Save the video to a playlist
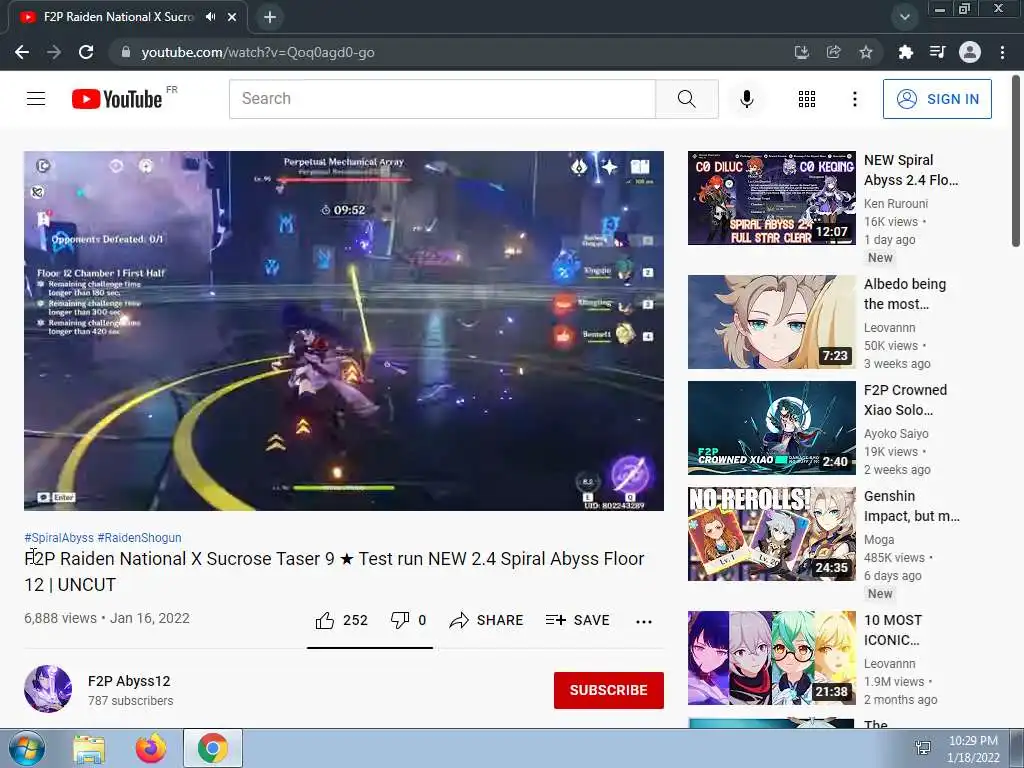The height and width of the screenshot is (768, 1024). pos(577,620)
